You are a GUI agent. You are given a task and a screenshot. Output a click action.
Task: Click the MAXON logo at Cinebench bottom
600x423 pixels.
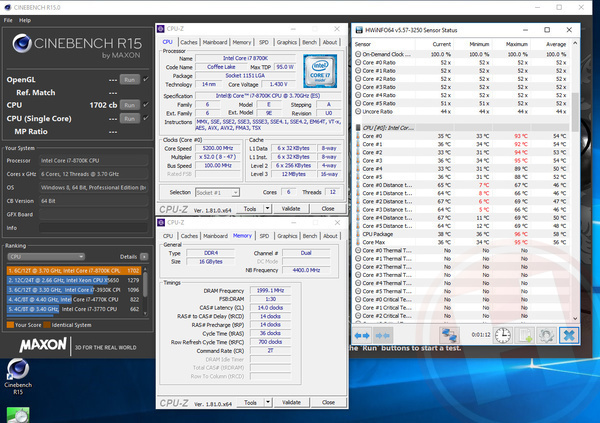click(x=43, y=345)
